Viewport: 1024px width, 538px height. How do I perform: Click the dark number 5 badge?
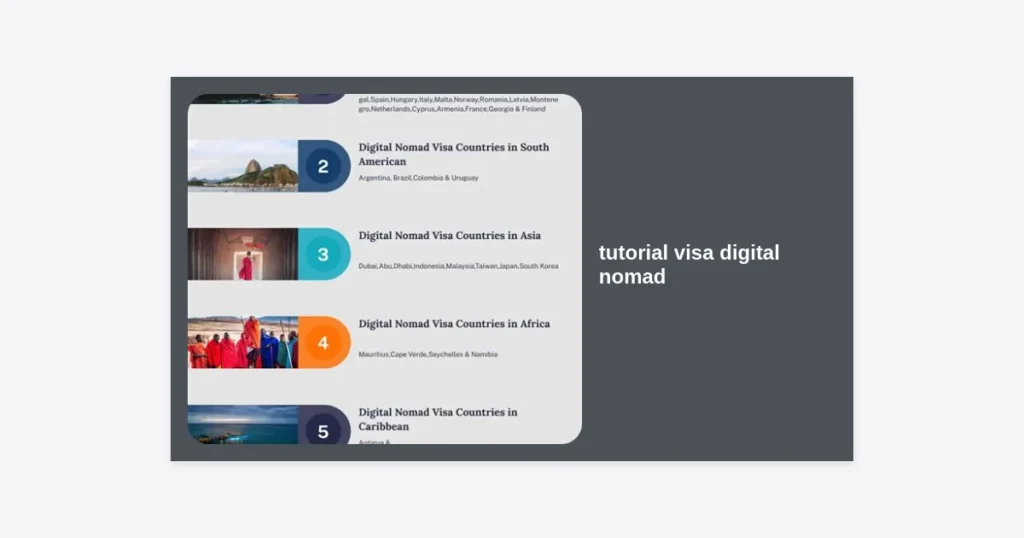pyautogui.click(x=324, y=425)
